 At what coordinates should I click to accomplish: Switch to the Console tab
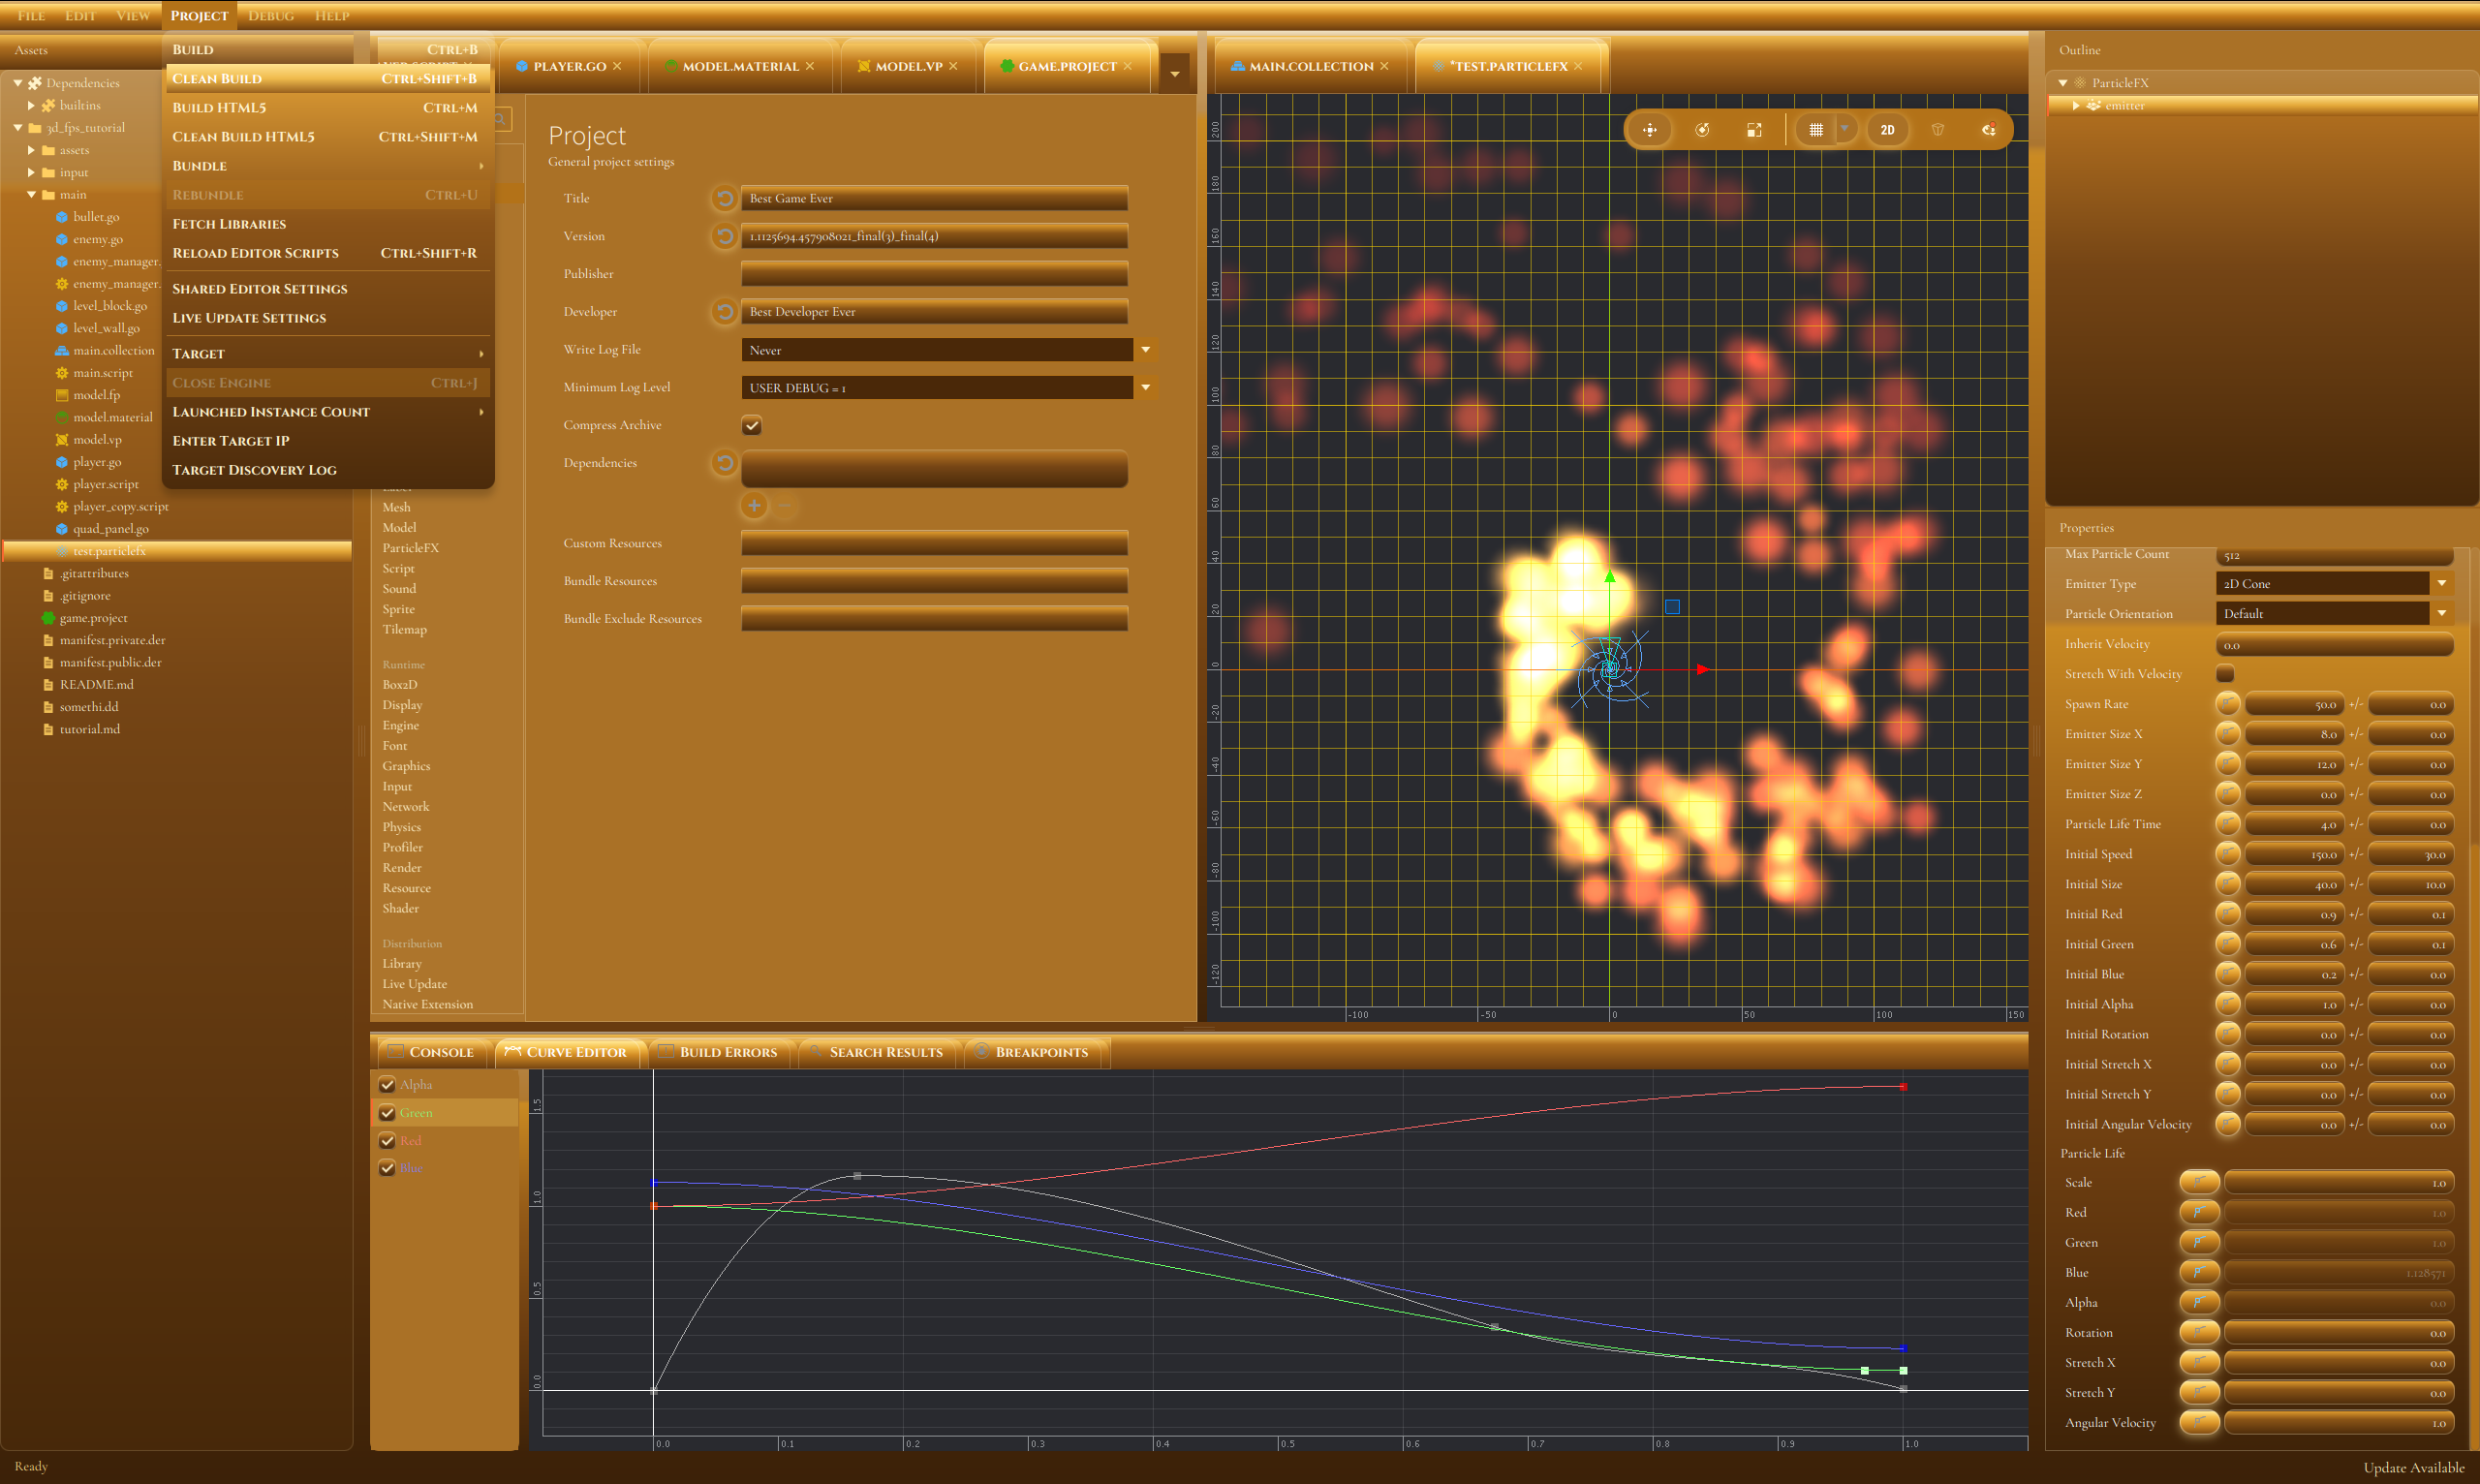coord(431,1052)
